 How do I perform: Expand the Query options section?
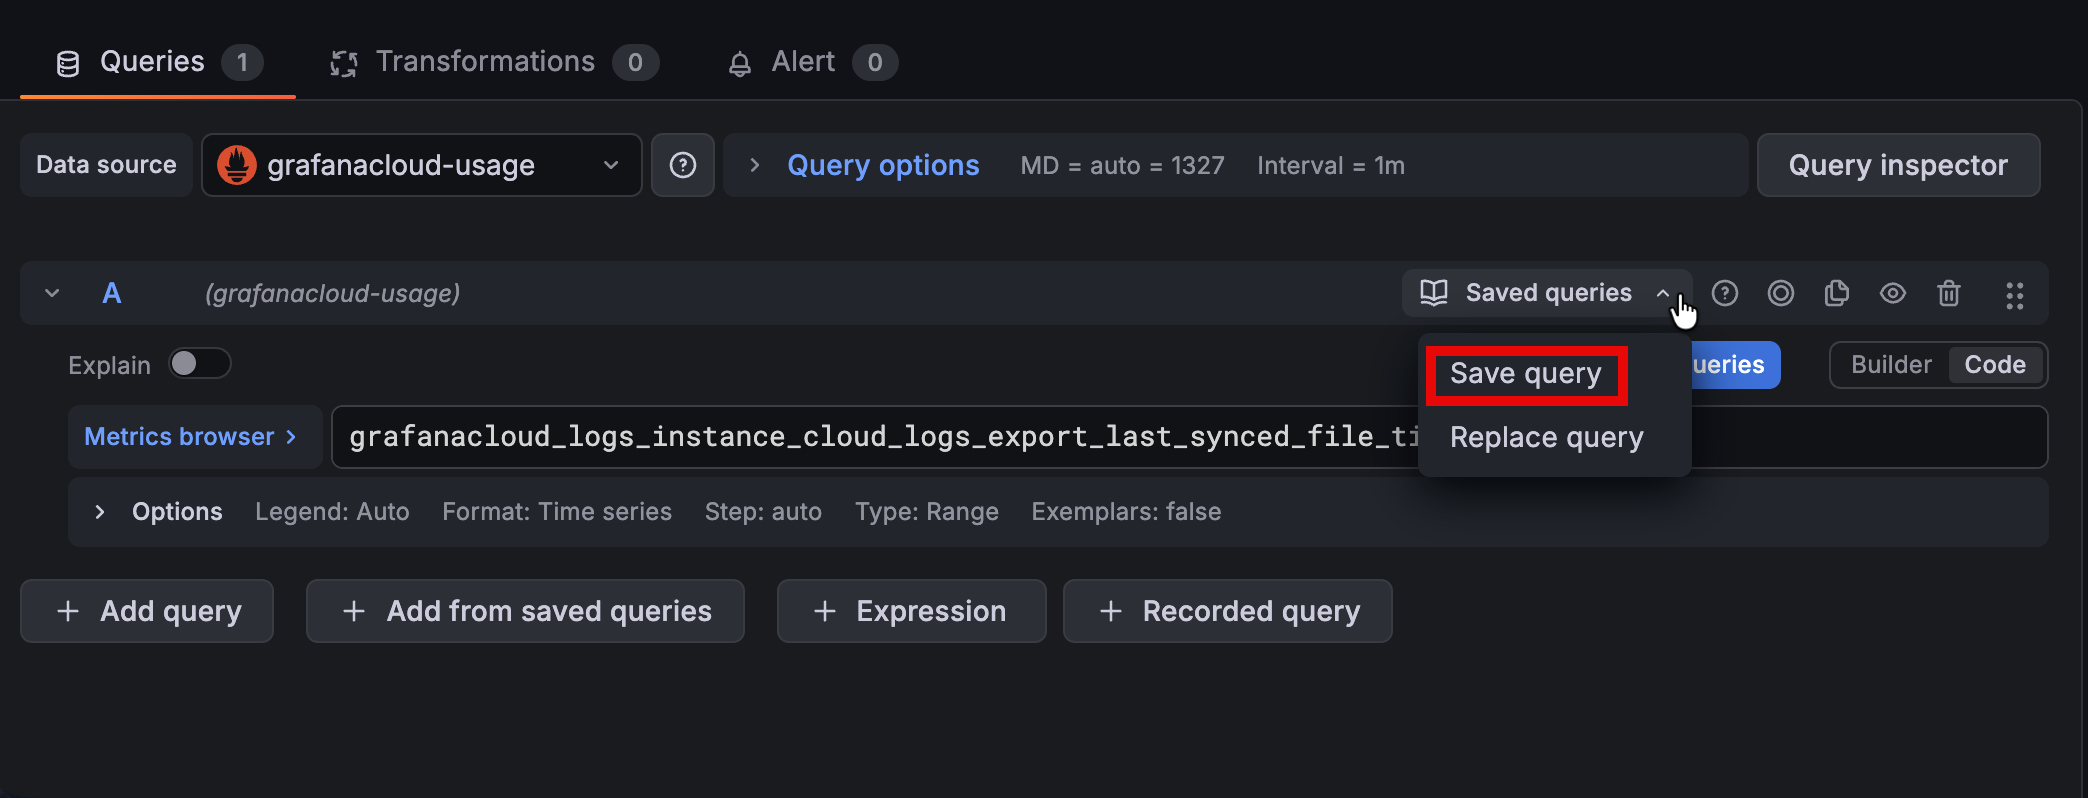point(882,165)
